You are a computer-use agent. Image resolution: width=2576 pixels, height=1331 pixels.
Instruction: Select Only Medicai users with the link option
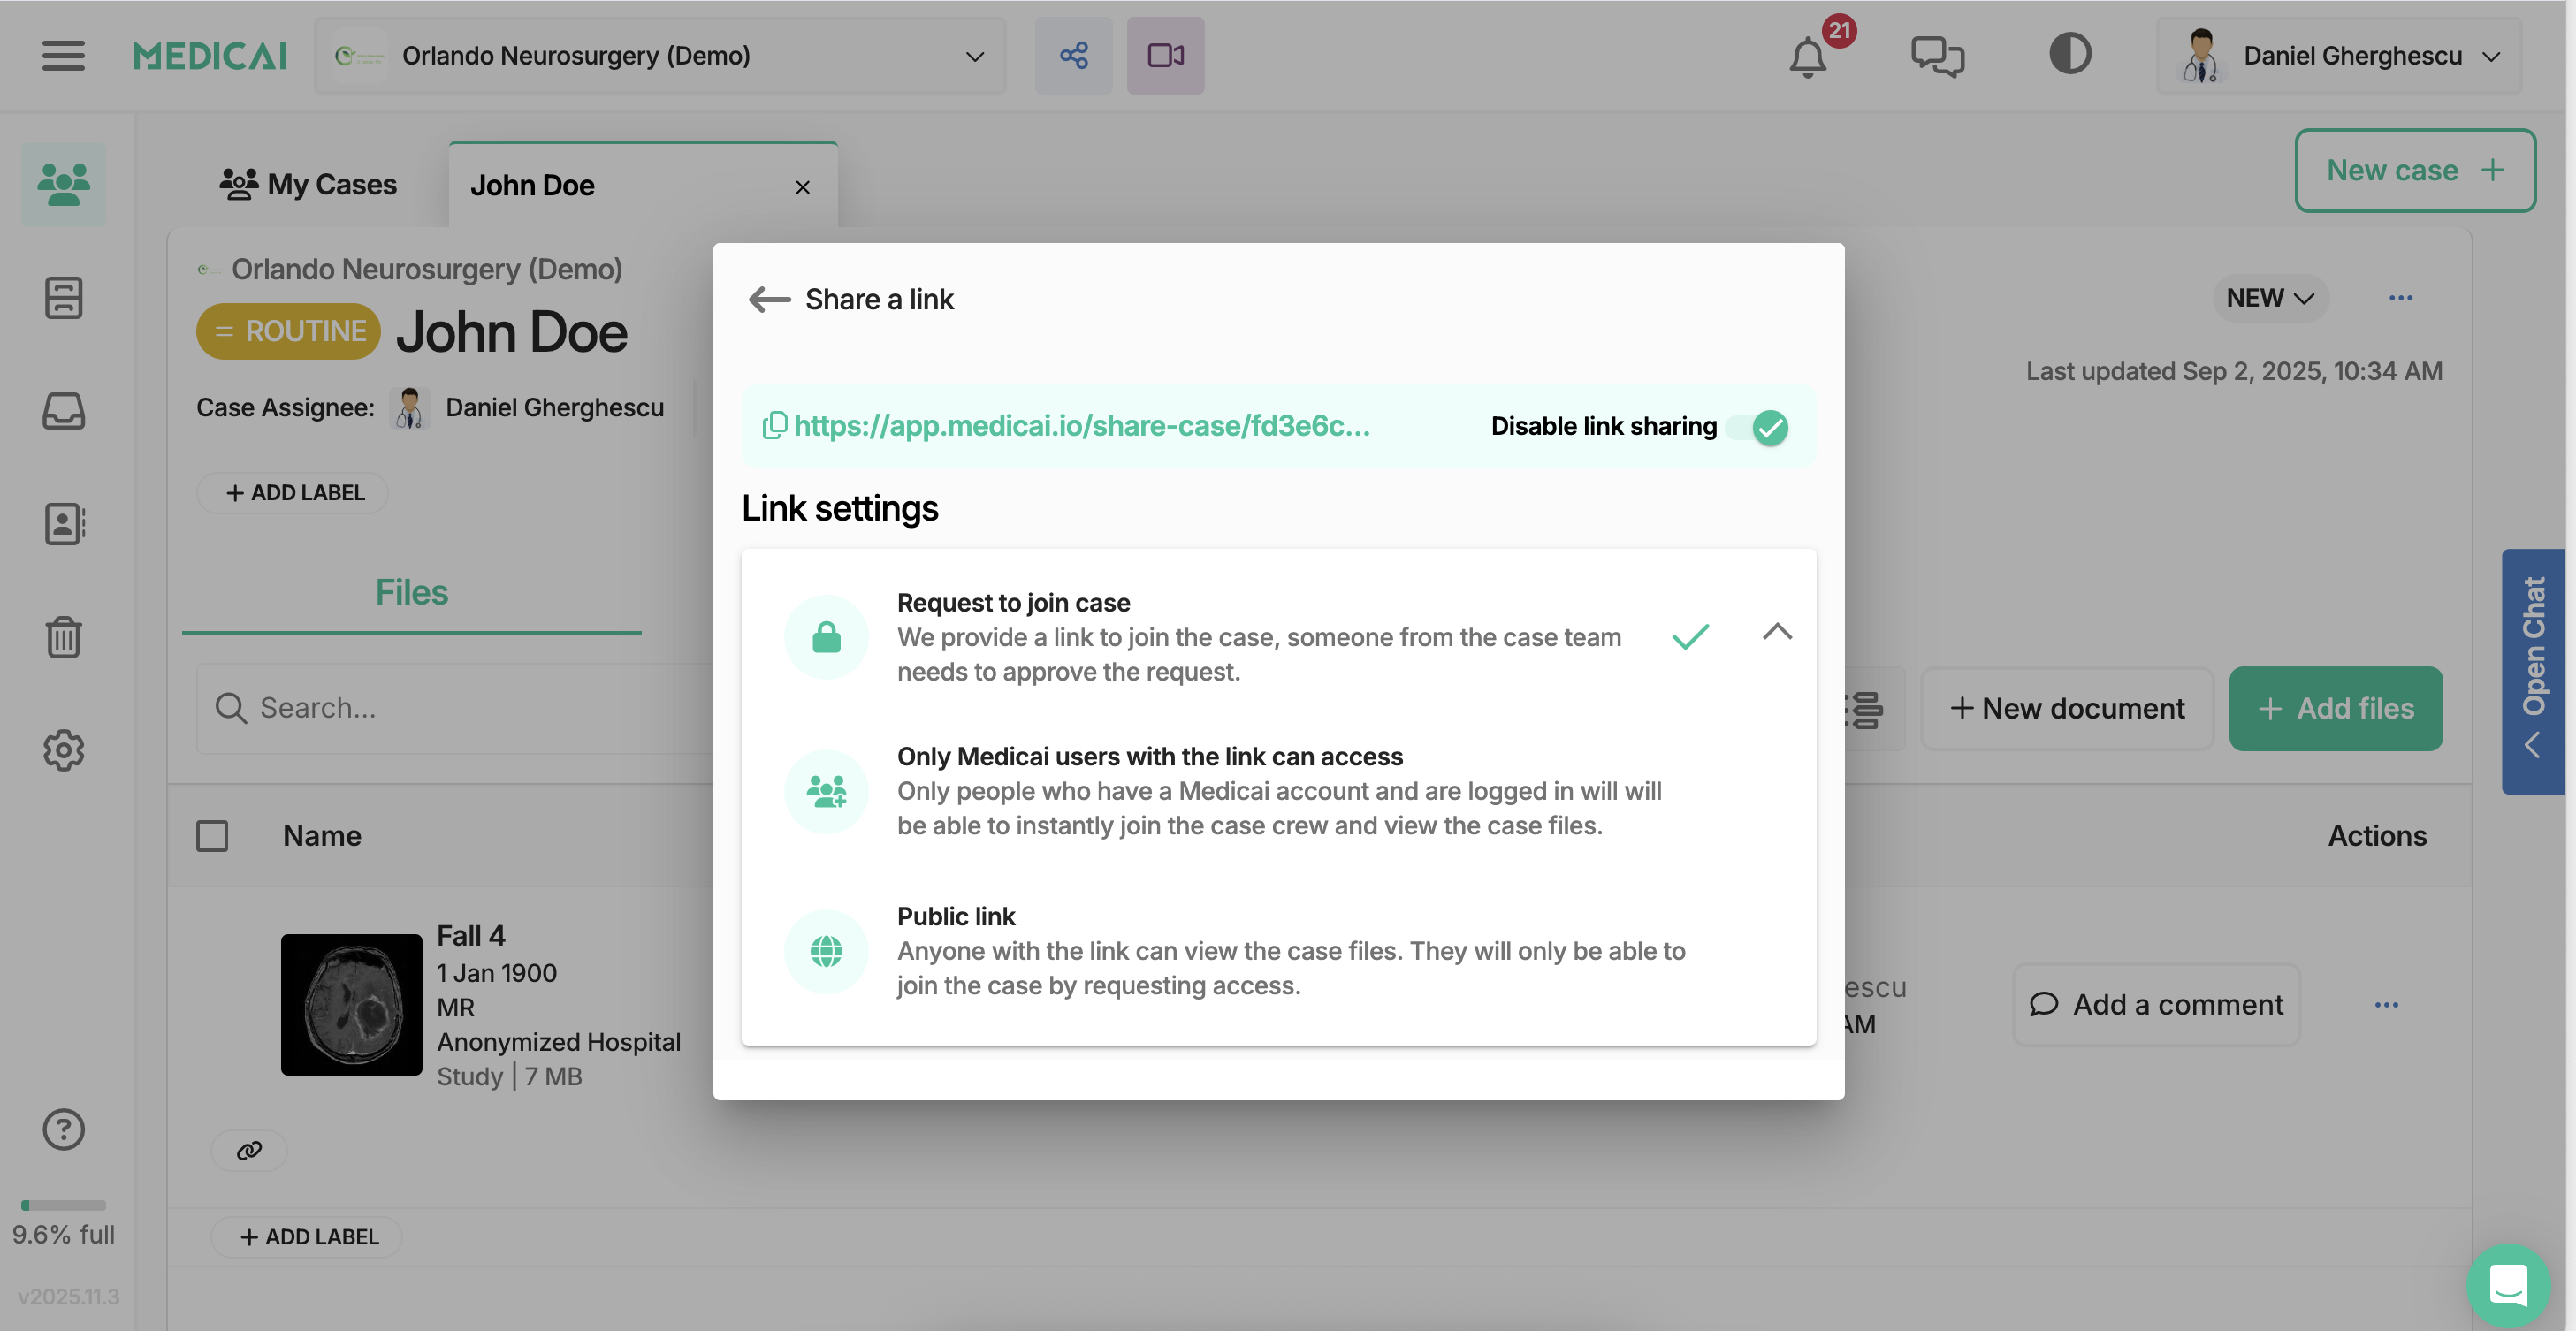pos(1278,791)
